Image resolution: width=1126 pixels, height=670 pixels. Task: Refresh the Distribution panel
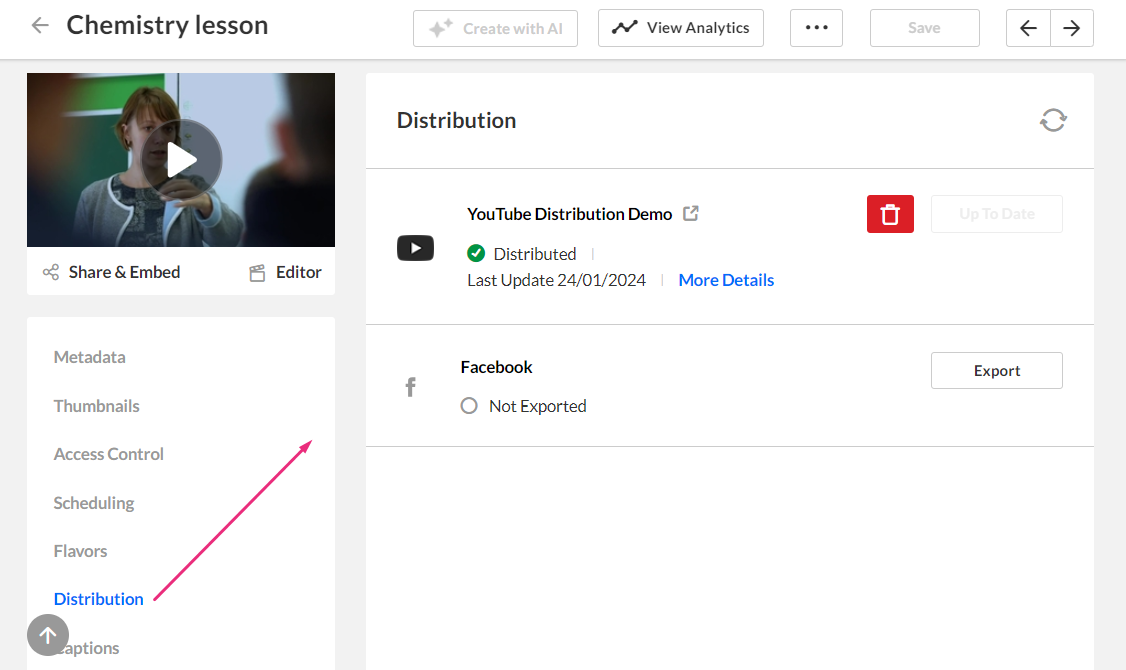coord(1053,120)
